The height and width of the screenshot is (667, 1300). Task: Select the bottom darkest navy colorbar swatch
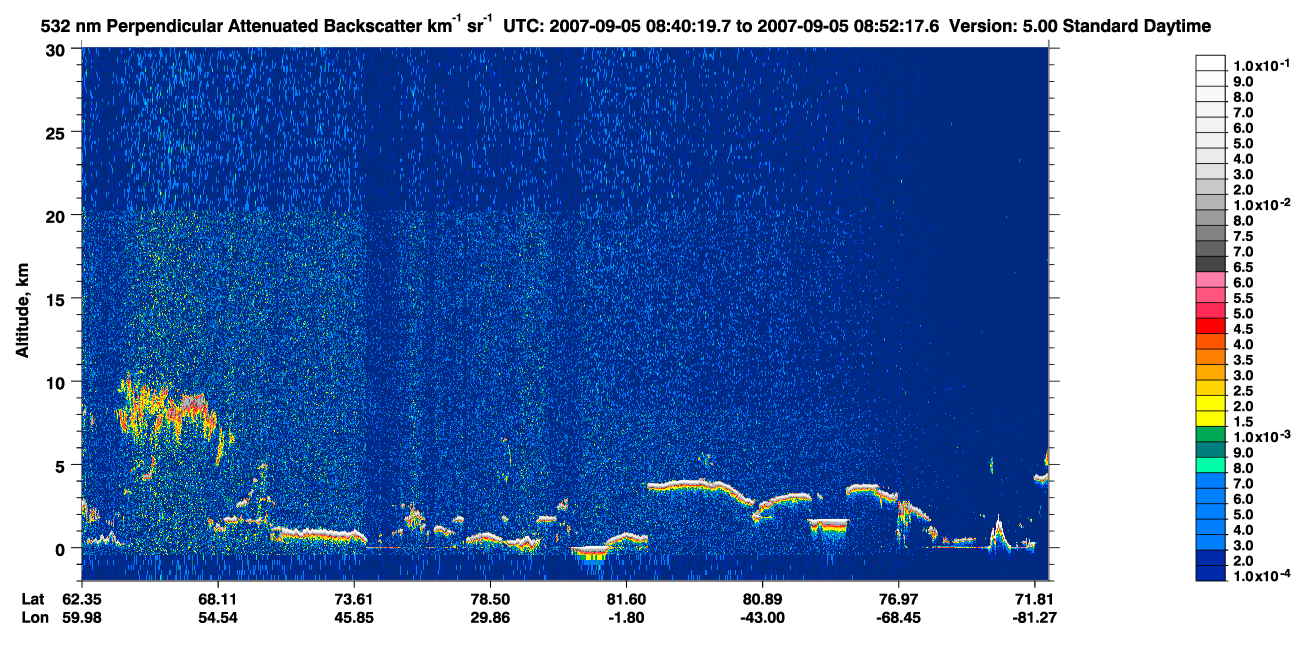(1210, 573)
